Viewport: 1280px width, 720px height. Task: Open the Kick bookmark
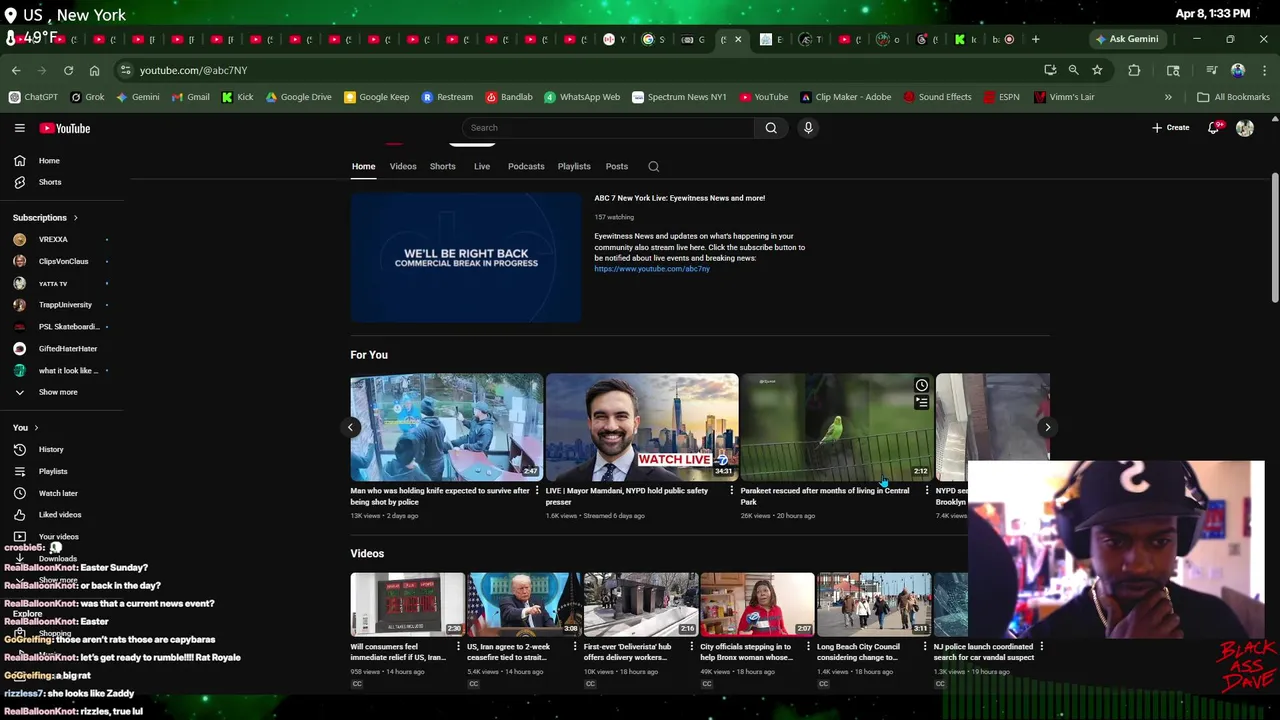click(237, 97)
